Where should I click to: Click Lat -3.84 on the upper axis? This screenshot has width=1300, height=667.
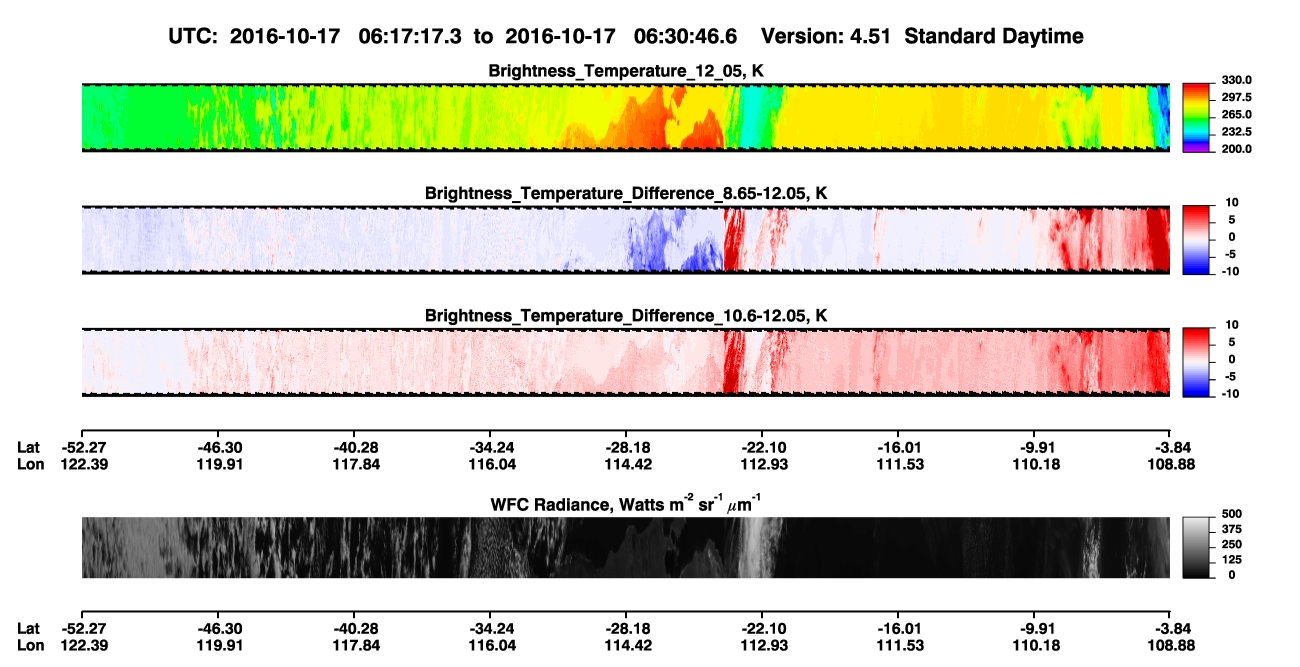pos(1170,448)
